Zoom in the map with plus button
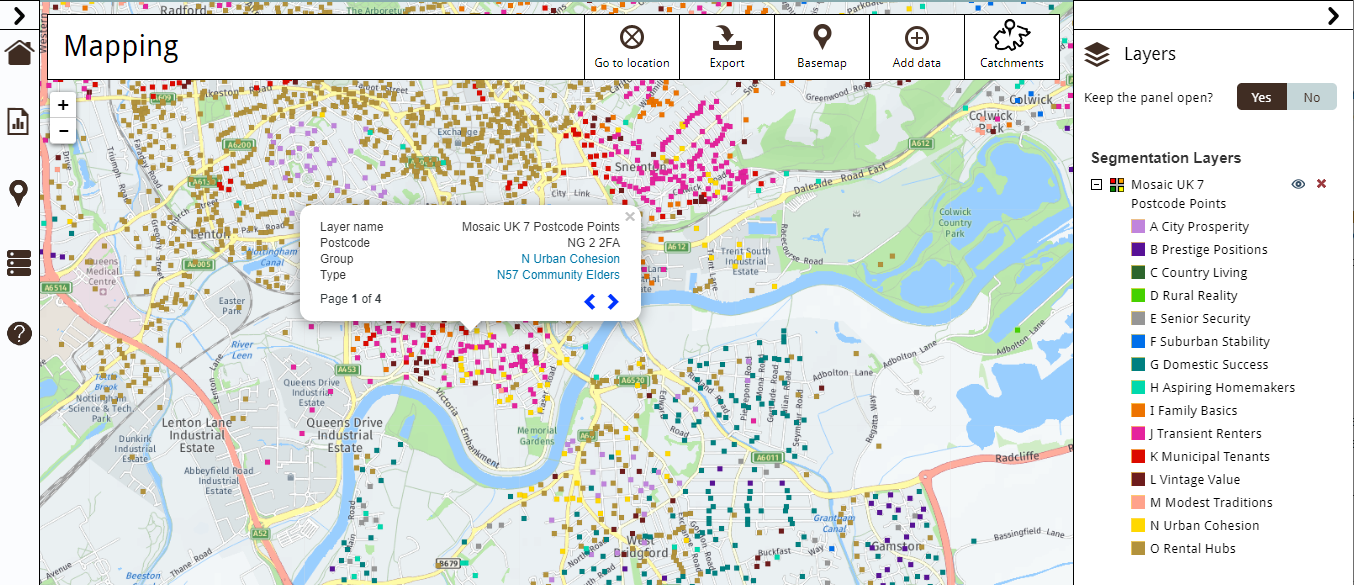The width and height of the screenshot is (1354, 585). (x=63, y=105)
